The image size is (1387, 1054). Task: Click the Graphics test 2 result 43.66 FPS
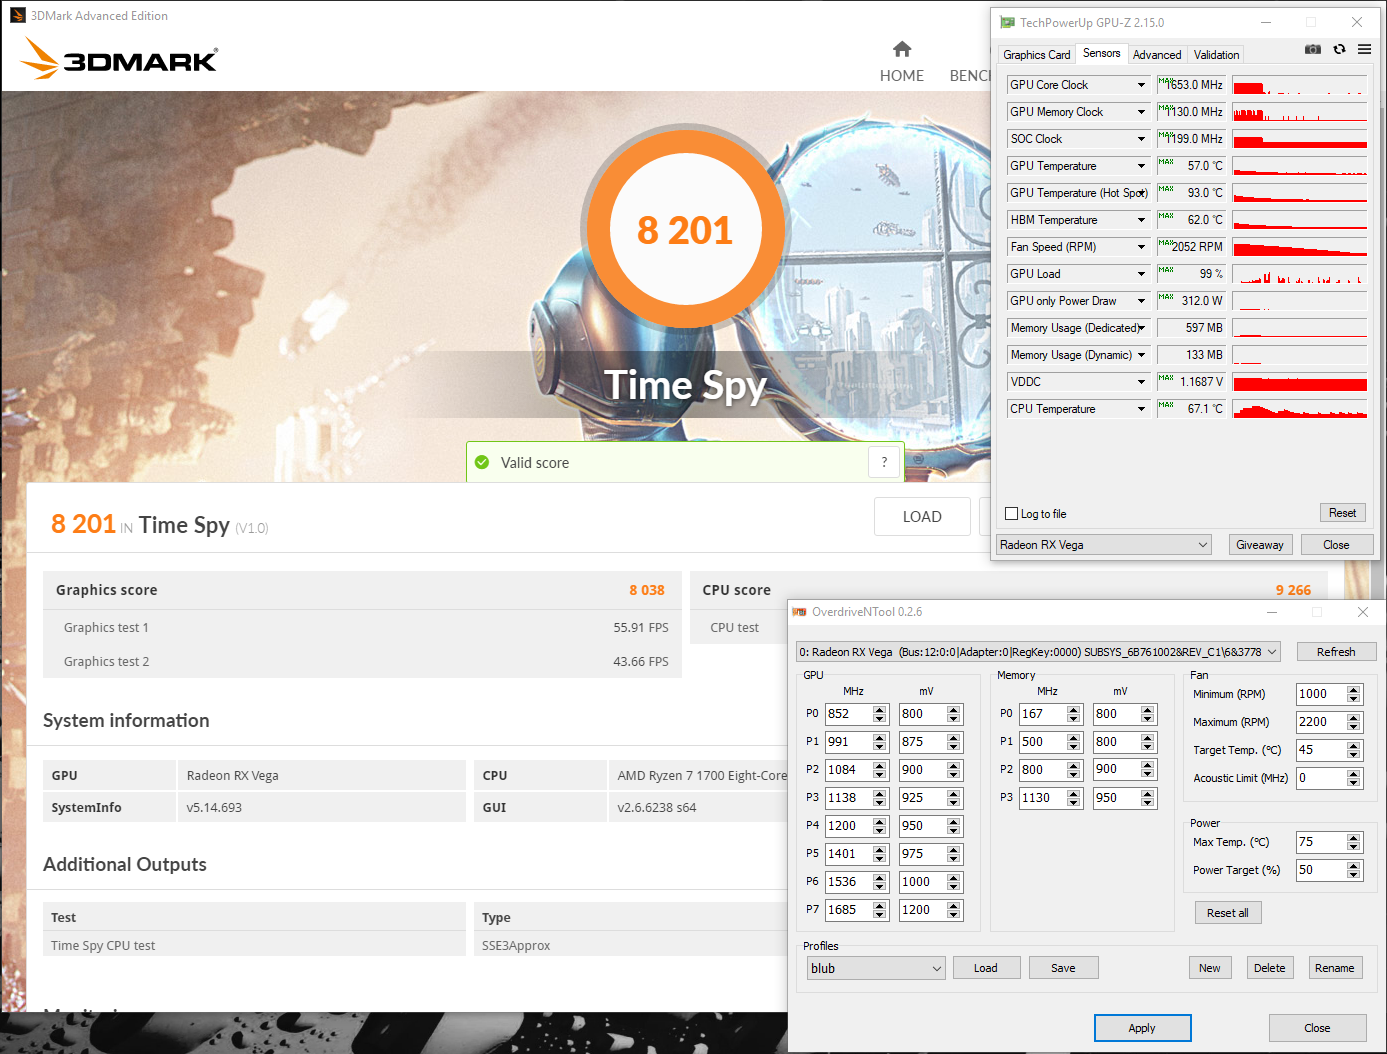(641, 662)
